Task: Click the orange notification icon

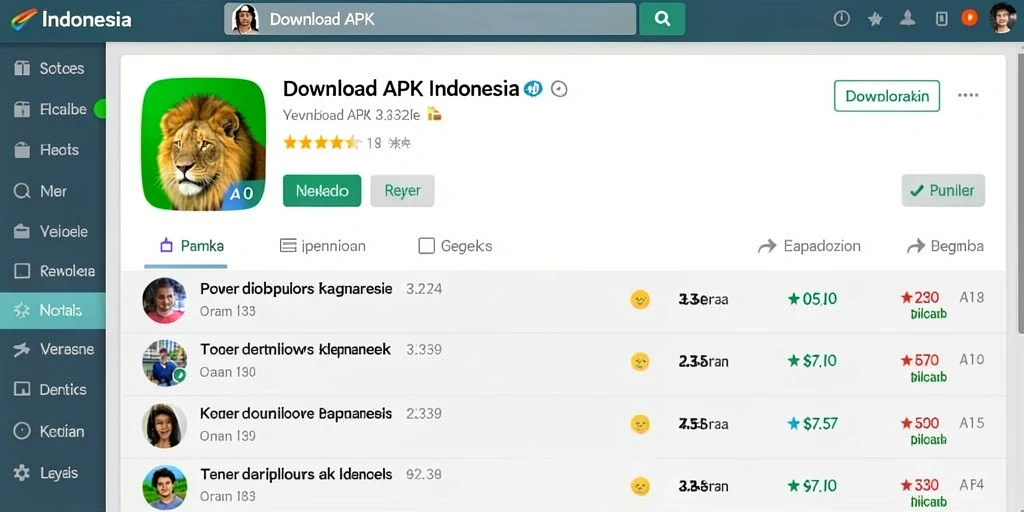Action: 970,18
